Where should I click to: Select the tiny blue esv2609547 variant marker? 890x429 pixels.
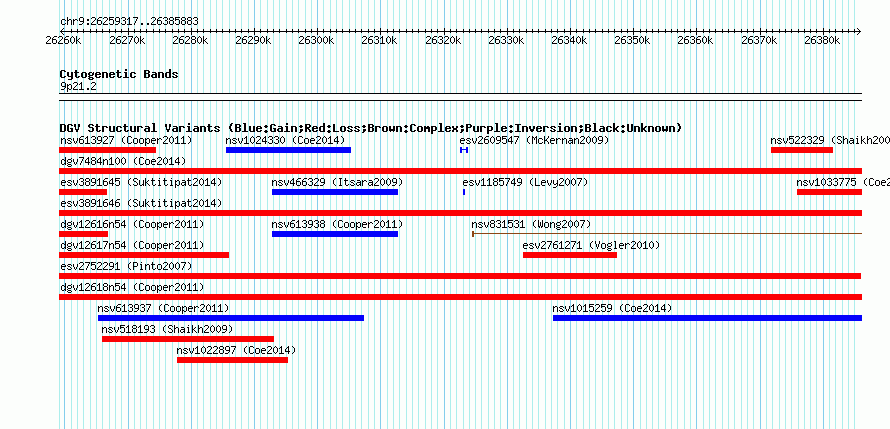coord(464,150)
